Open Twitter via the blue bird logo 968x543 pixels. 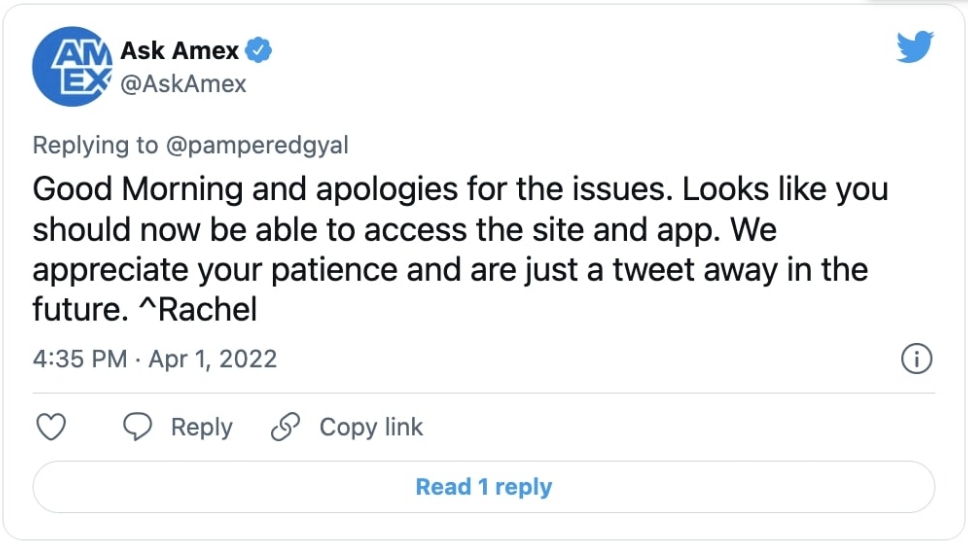(x=915, y=47)
